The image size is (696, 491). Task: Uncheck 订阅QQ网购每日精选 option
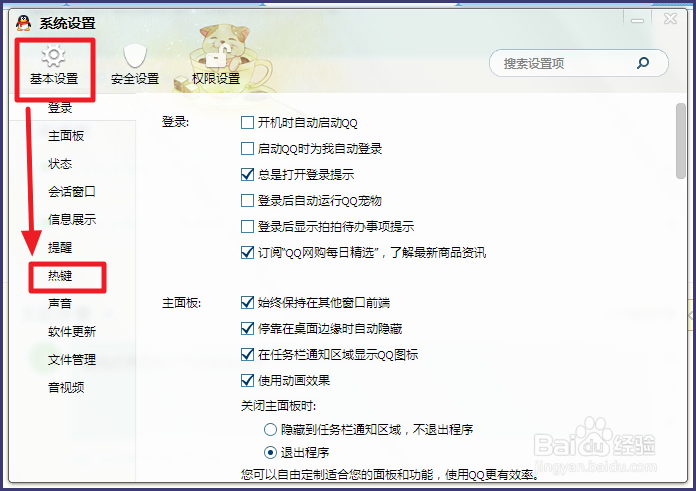pos(247,253)
